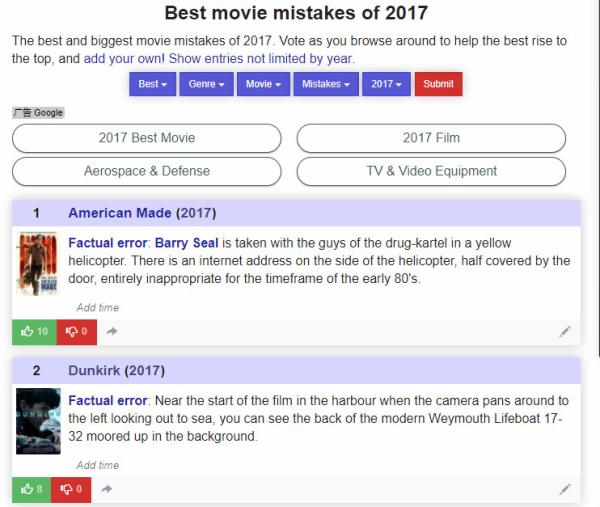Expand the Mistakes dropdown
600x507 pixels.
tap(324, 84)
